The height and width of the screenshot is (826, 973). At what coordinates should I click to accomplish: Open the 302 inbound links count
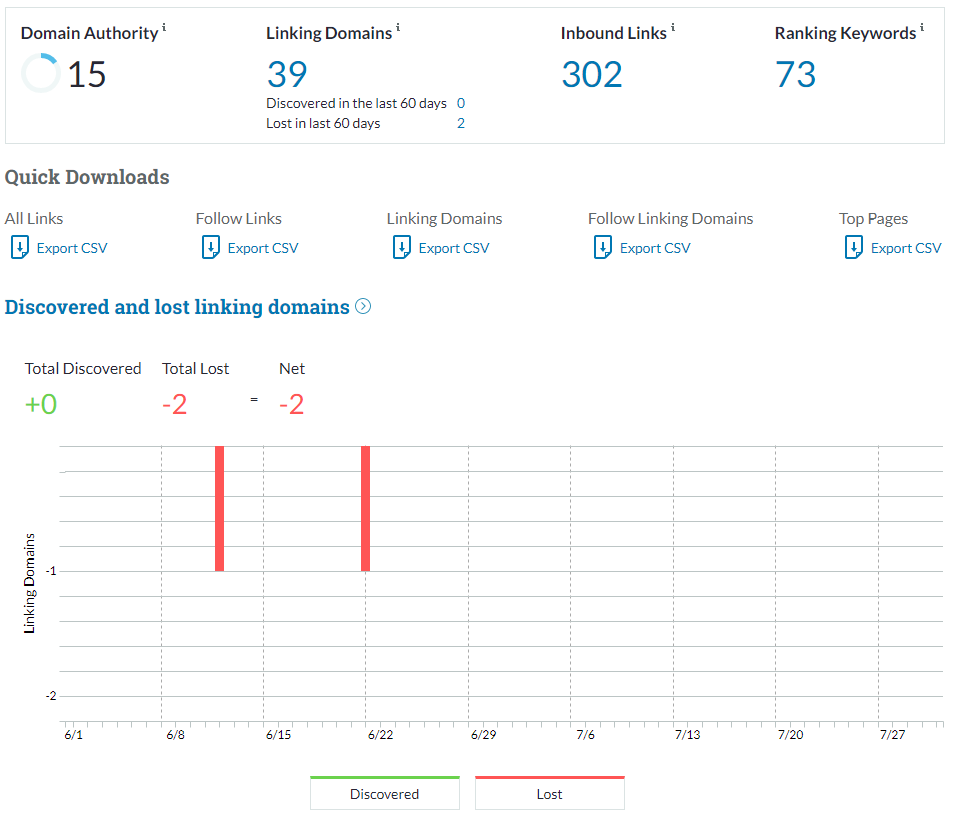[591, 74]
